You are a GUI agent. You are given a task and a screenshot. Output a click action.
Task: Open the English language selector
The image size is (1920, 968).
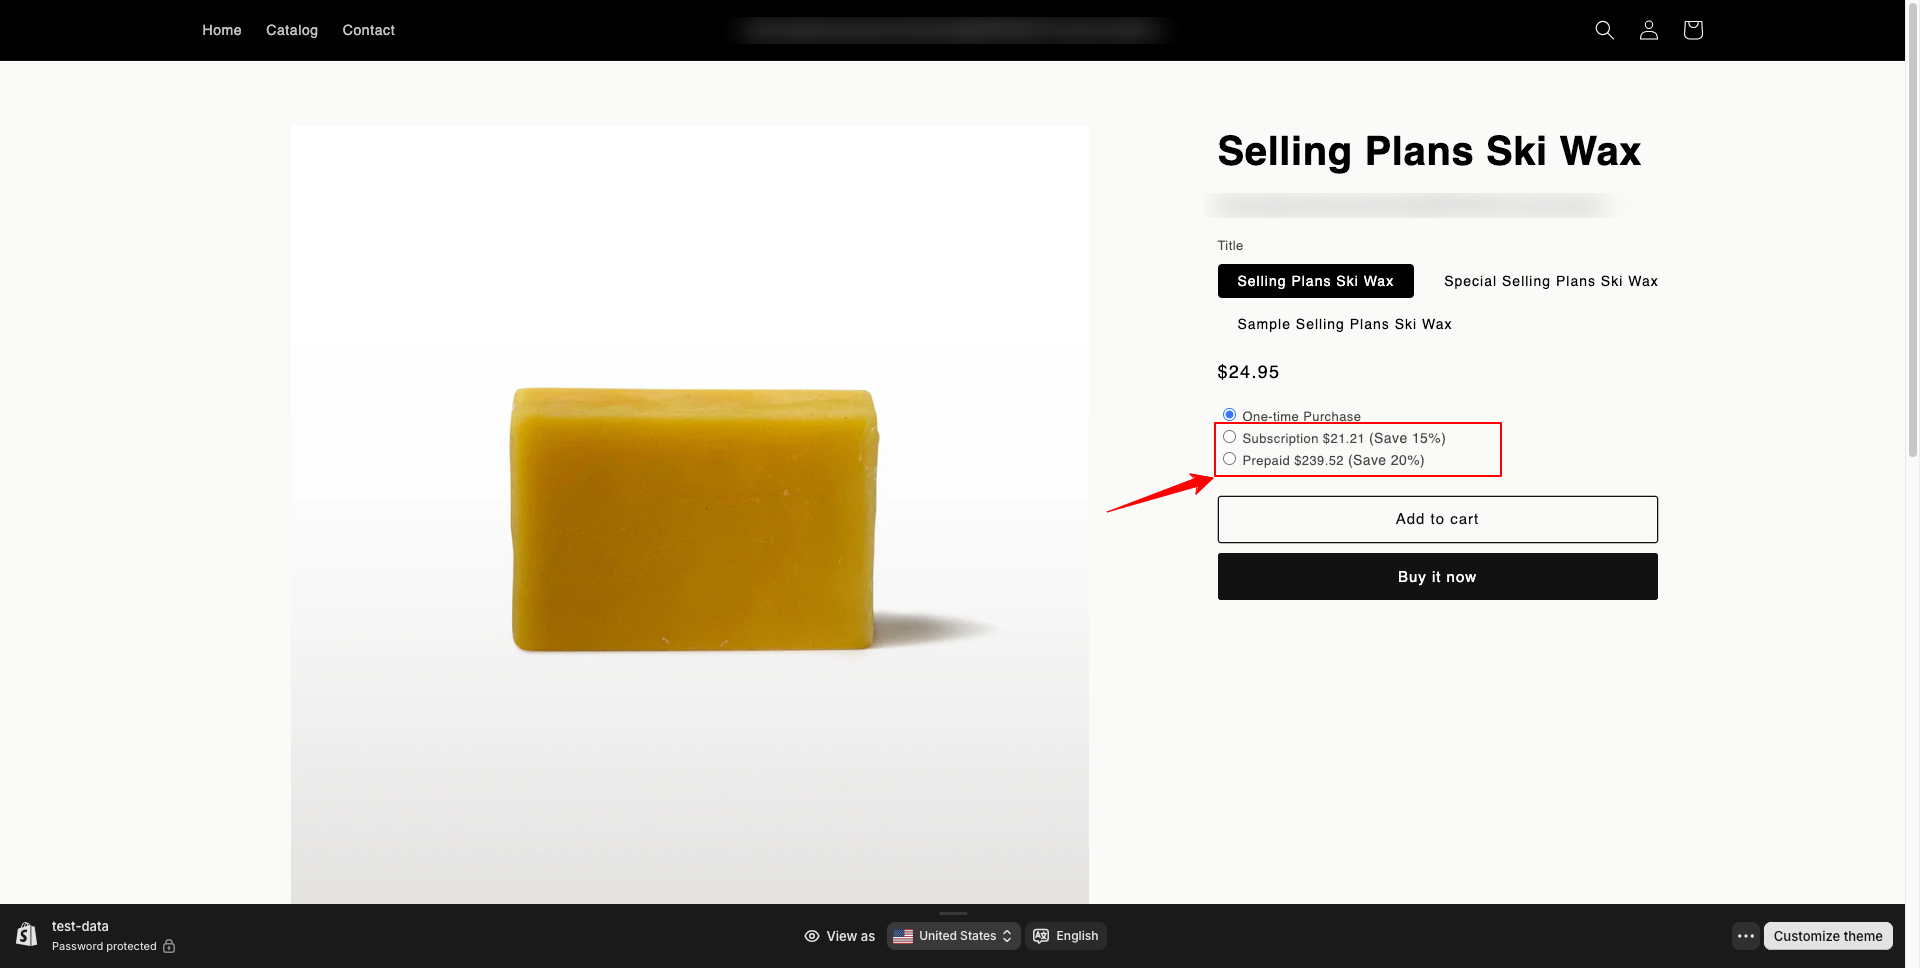click(x=1076, y=936)
